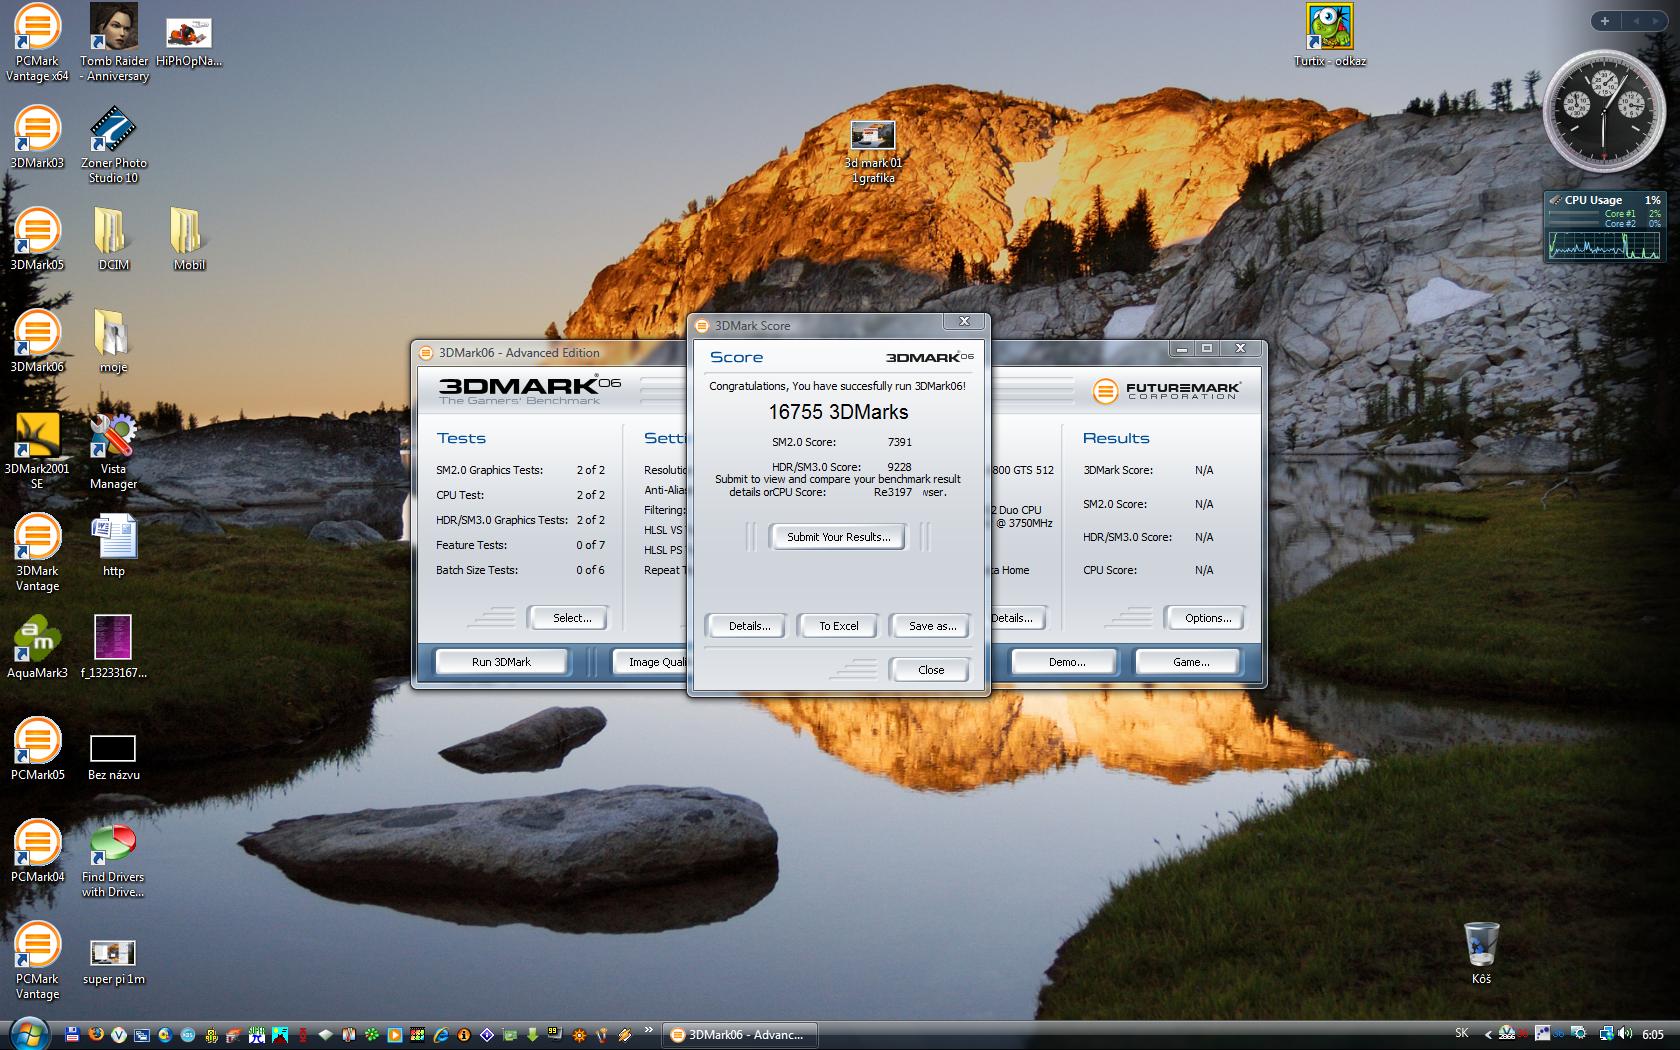Click Submit Your Results button
The width and height of the screenshot is (1680, 1050).
pyautogui.click(x=838, y=537)
